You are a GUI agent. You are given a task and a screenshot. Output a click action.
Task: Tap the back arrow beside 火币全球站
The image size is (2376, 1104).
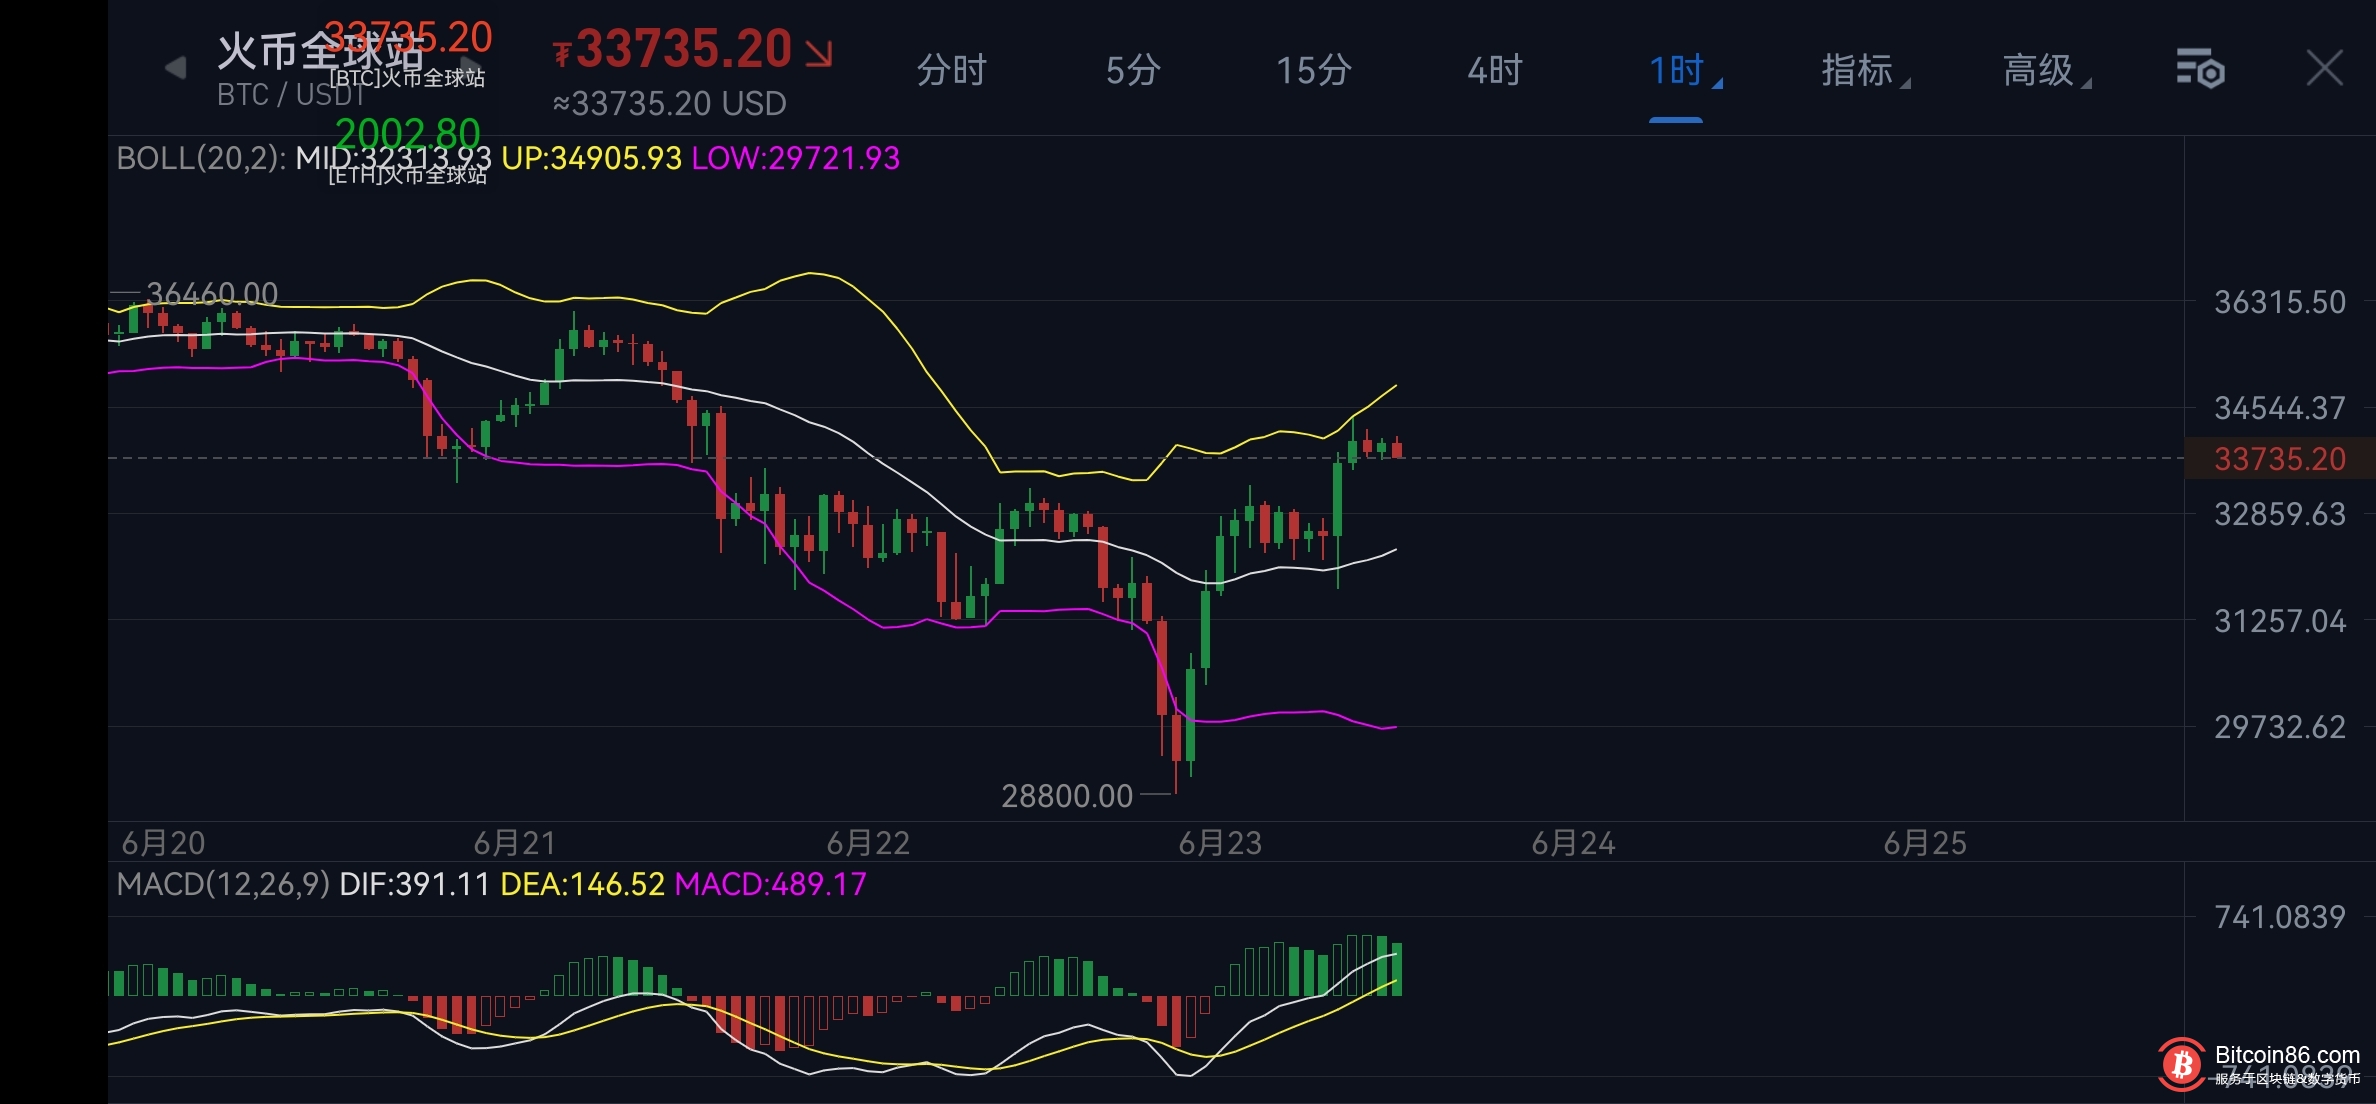175,68
